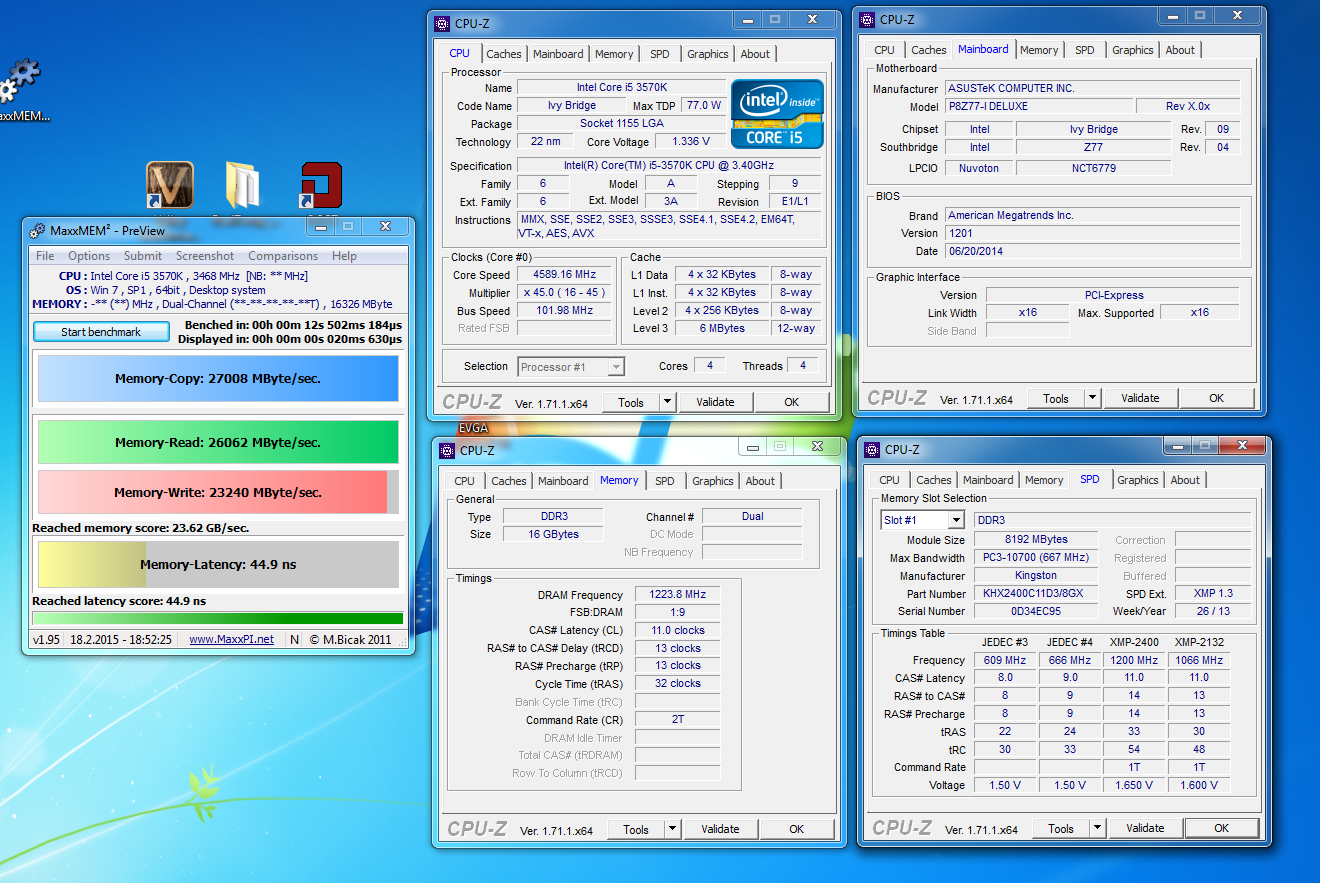1320x883 pixels.
Task: Click the FSB:DRAM 1:9 value
Action: [677, 613]
